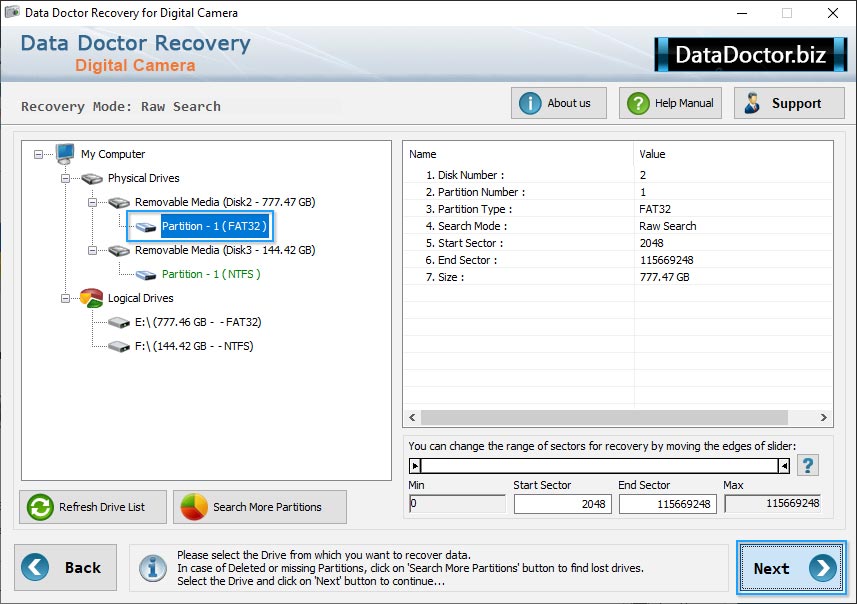Select Removable Media Disk2 - 777.47 GB
This screenshot has width=857, height=604.
coord(225,202)
